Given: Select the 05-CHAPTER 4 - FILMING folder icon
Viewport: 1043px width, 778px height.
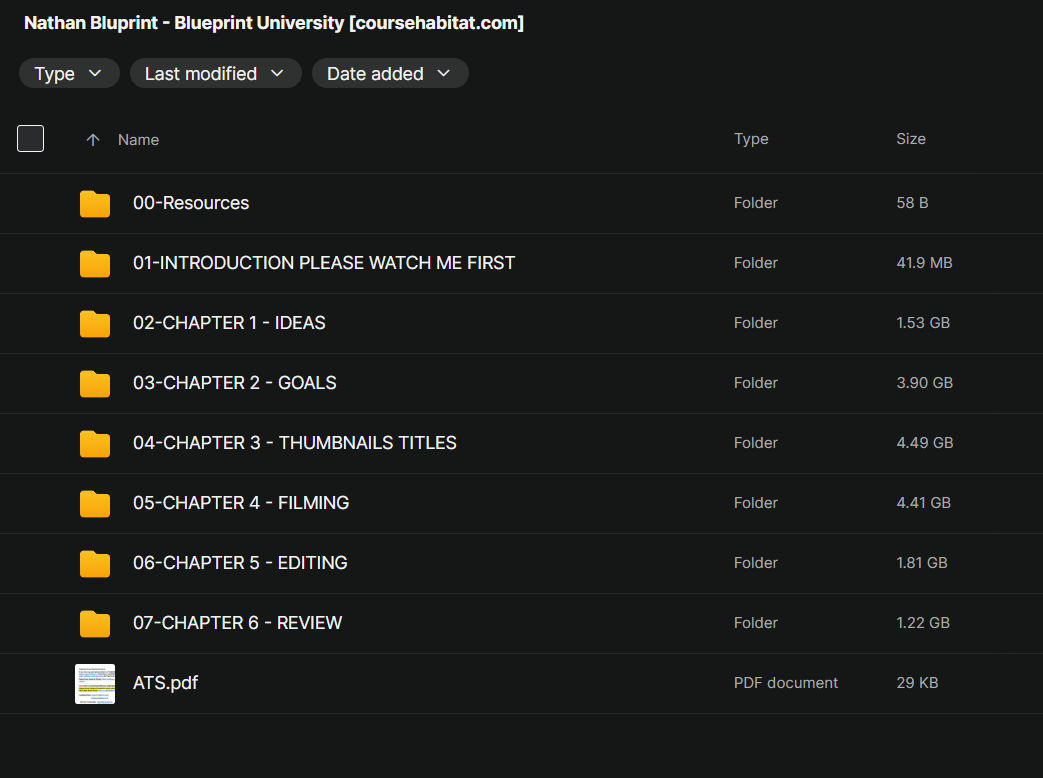Looking at the screenshot, I should pyautogui.click(x=94, y=503).
